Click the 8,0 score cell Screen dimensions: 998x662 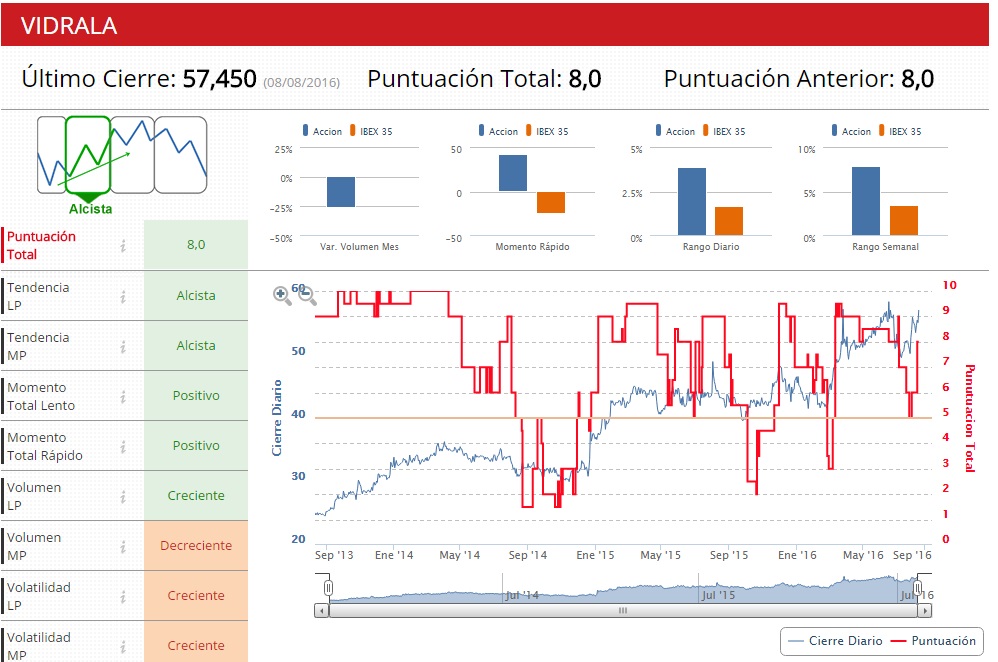(x=196, y=244)
